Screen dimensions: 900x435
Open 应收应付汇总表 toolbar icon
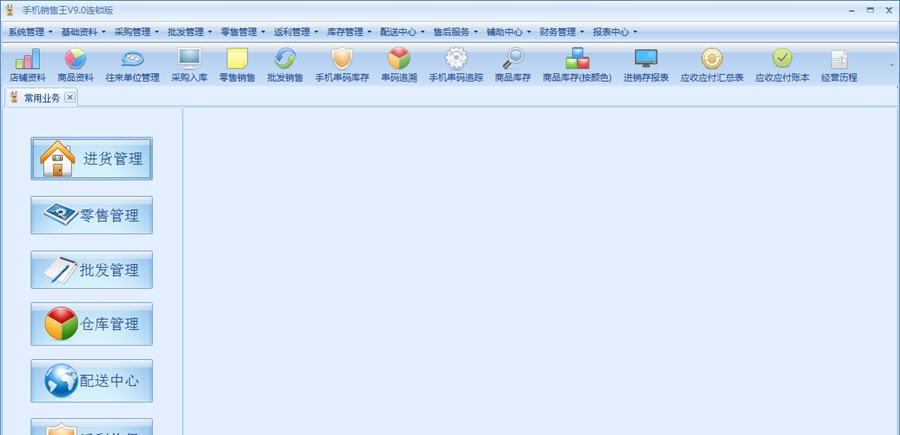712,65
